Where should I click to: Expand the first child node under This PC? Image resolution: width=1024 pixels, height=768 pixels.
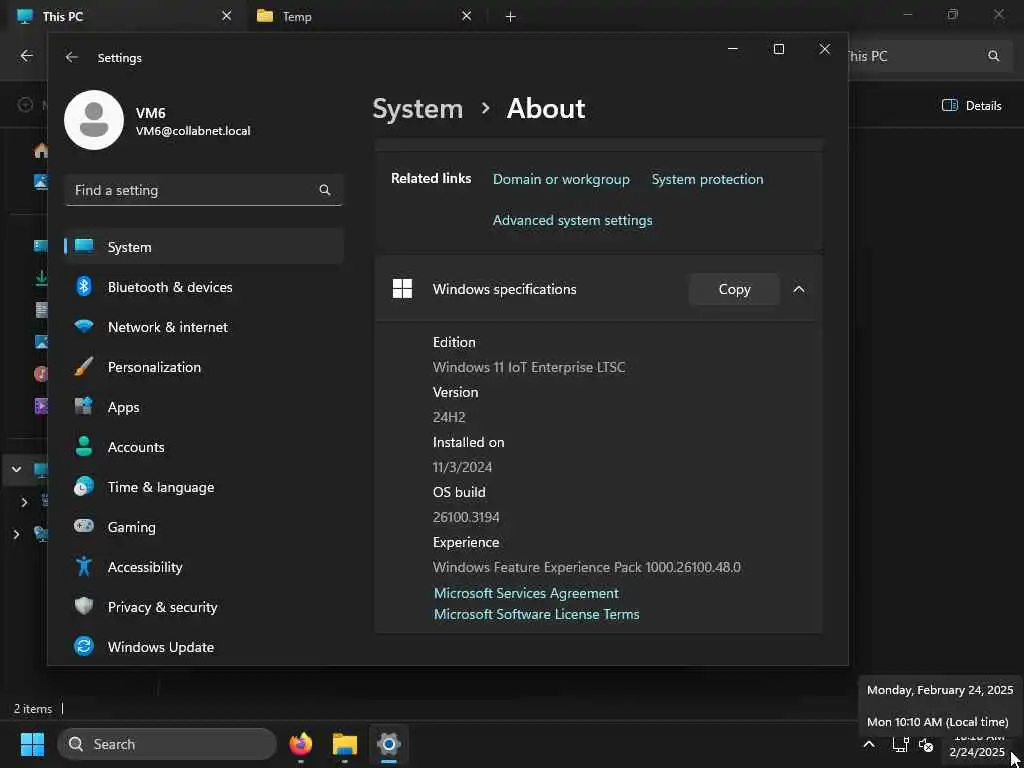point(25,502)
